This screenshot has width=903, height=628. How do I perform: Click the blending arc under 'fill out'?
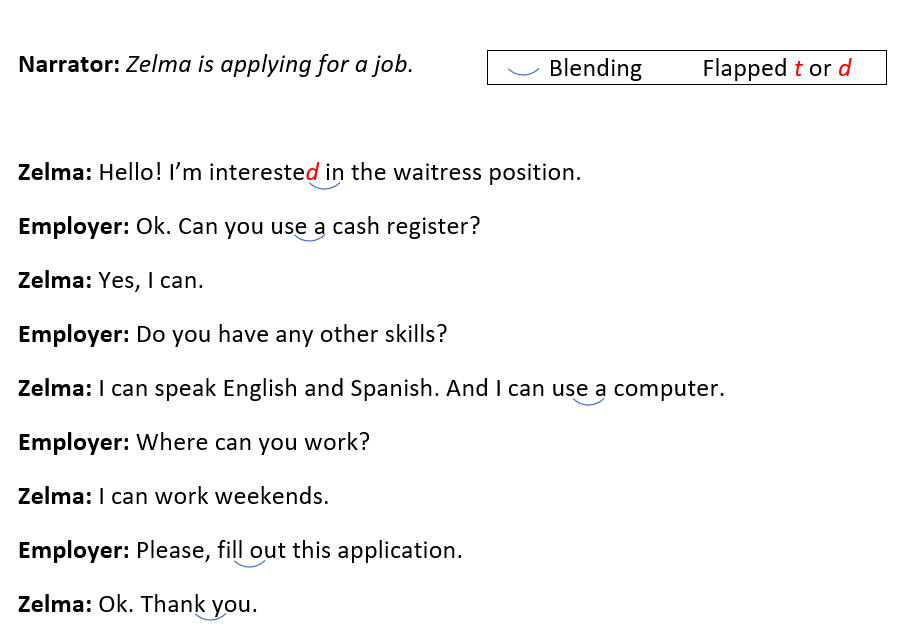(x=249, y=563)
